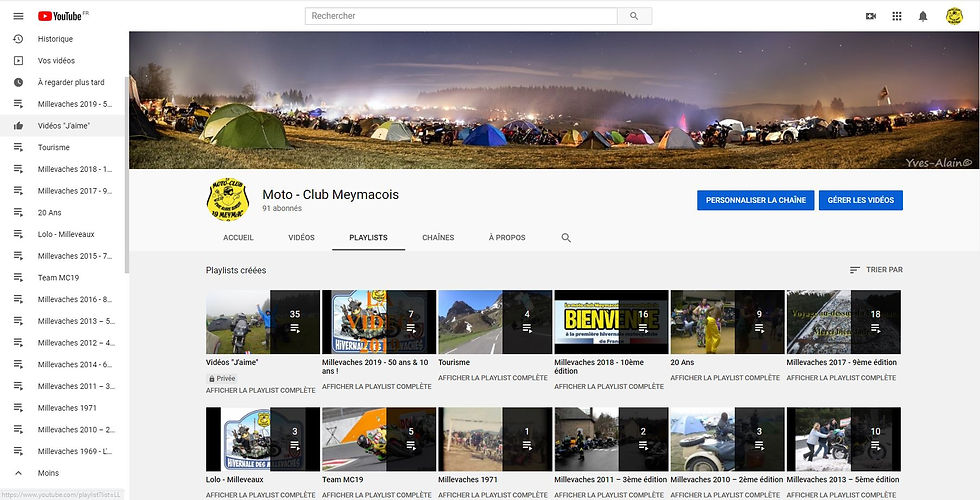
Task: Click the Historique clock icon
Action: point(18,39)
